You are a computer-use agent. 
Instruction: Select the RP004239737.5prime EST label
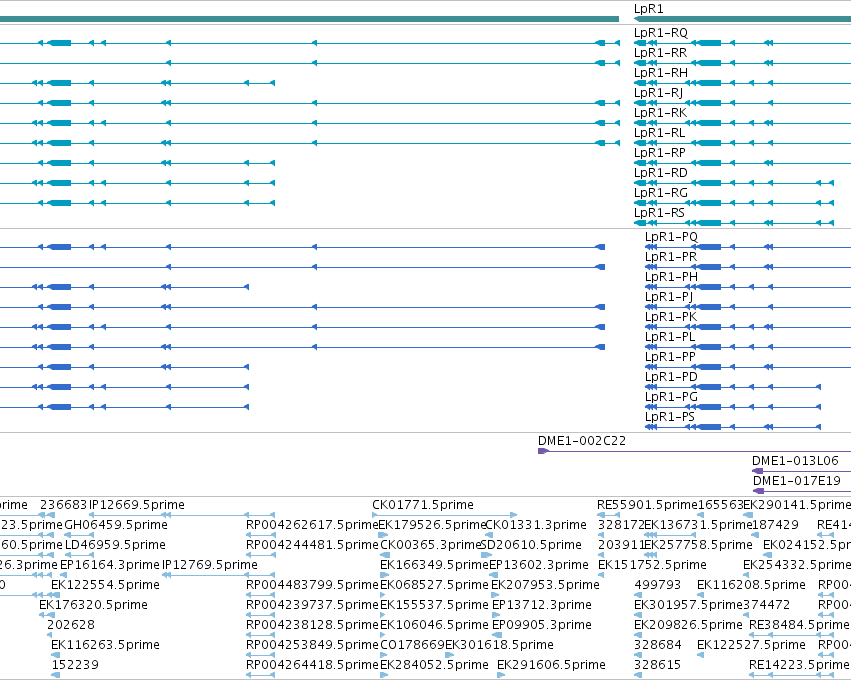coord(312,606)
